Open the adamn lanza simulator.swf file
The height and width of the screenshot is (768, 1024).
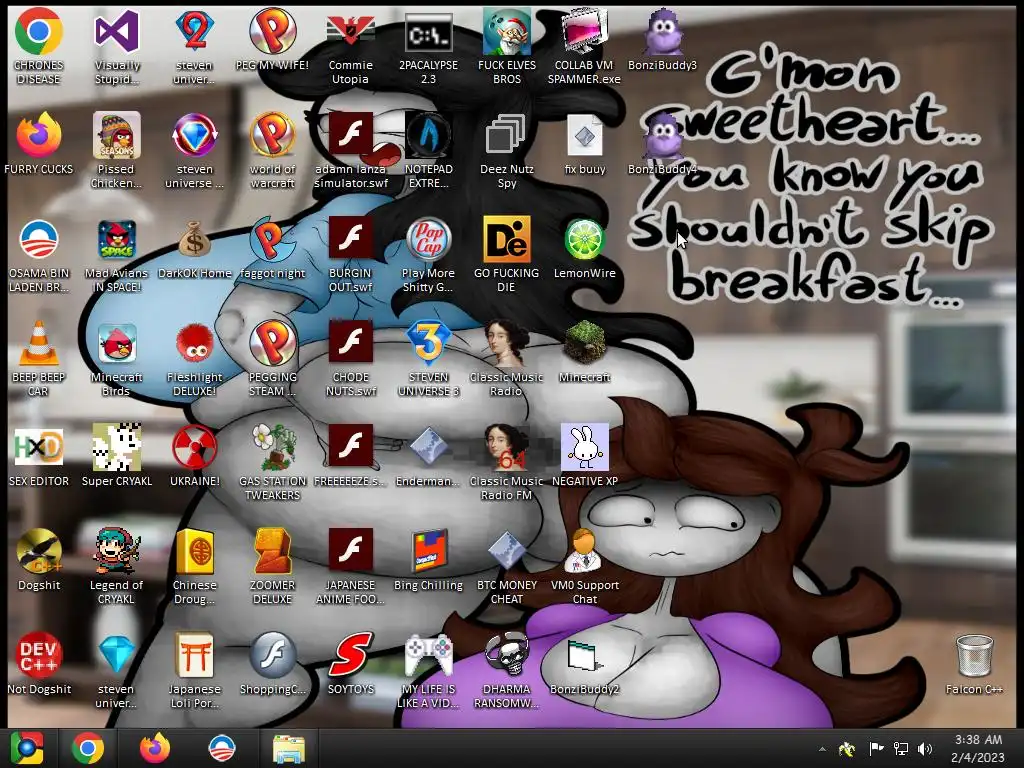point(351,134)
